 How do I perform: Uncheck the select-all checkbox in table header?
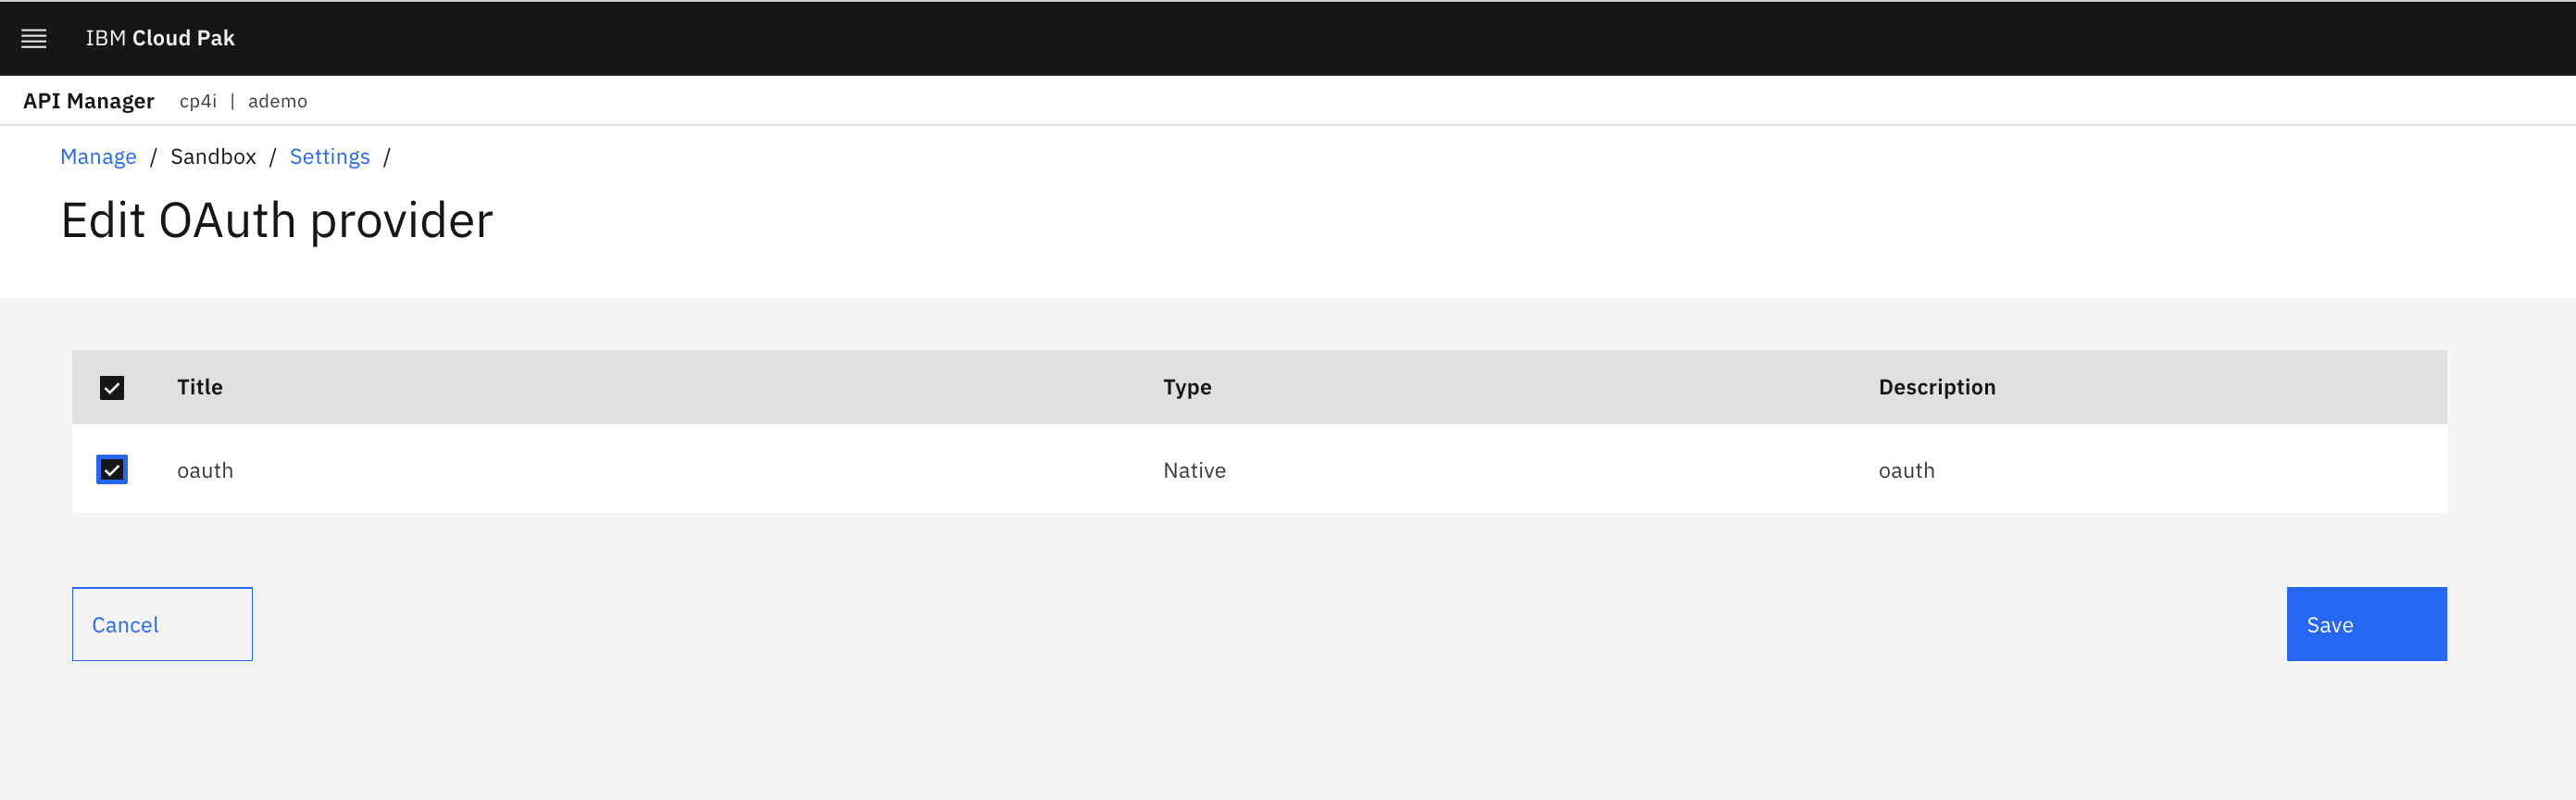click(x=112, y=387)
